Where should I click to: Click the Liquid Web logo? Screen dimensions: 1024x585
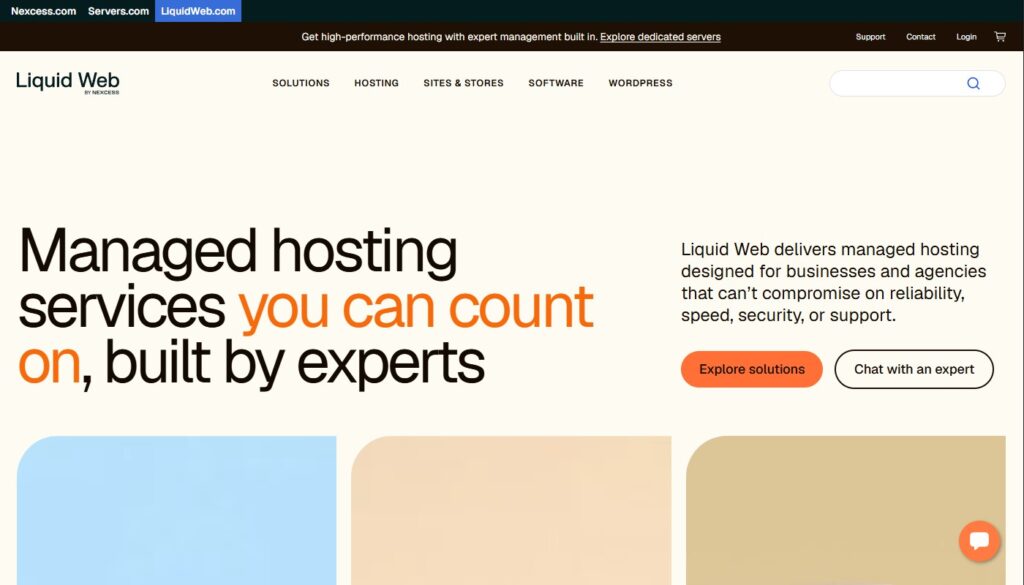68,83
